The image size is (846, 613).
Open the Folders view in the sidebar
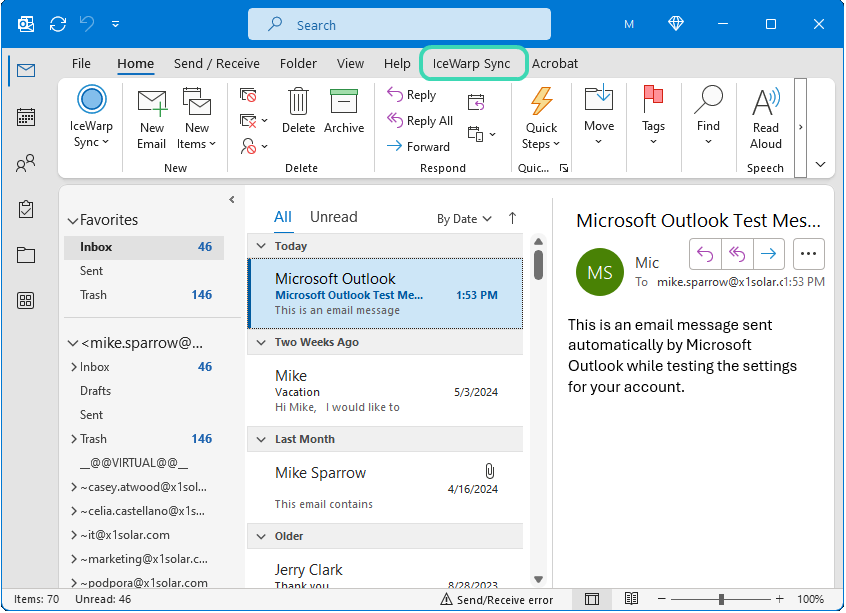pos(26,255)
